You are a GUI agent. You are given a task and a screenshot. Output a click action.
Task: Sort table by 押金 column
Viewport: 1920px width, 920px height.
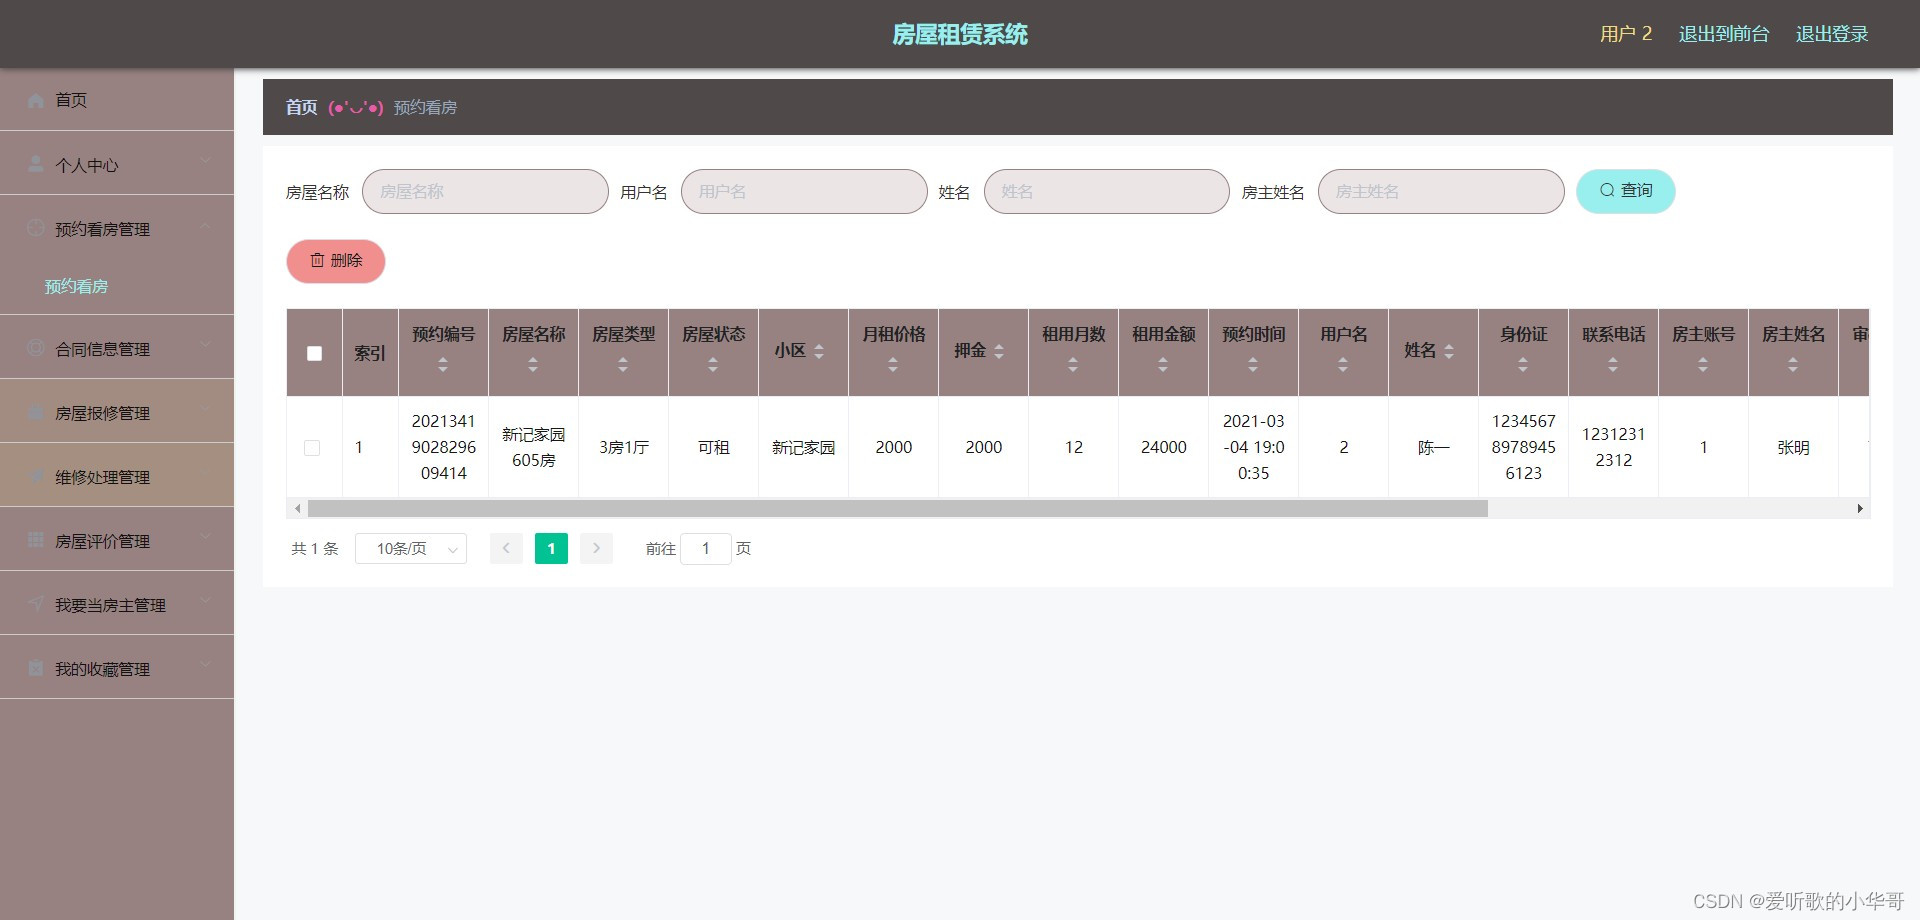pyautogui.click(x=999, y=351)
